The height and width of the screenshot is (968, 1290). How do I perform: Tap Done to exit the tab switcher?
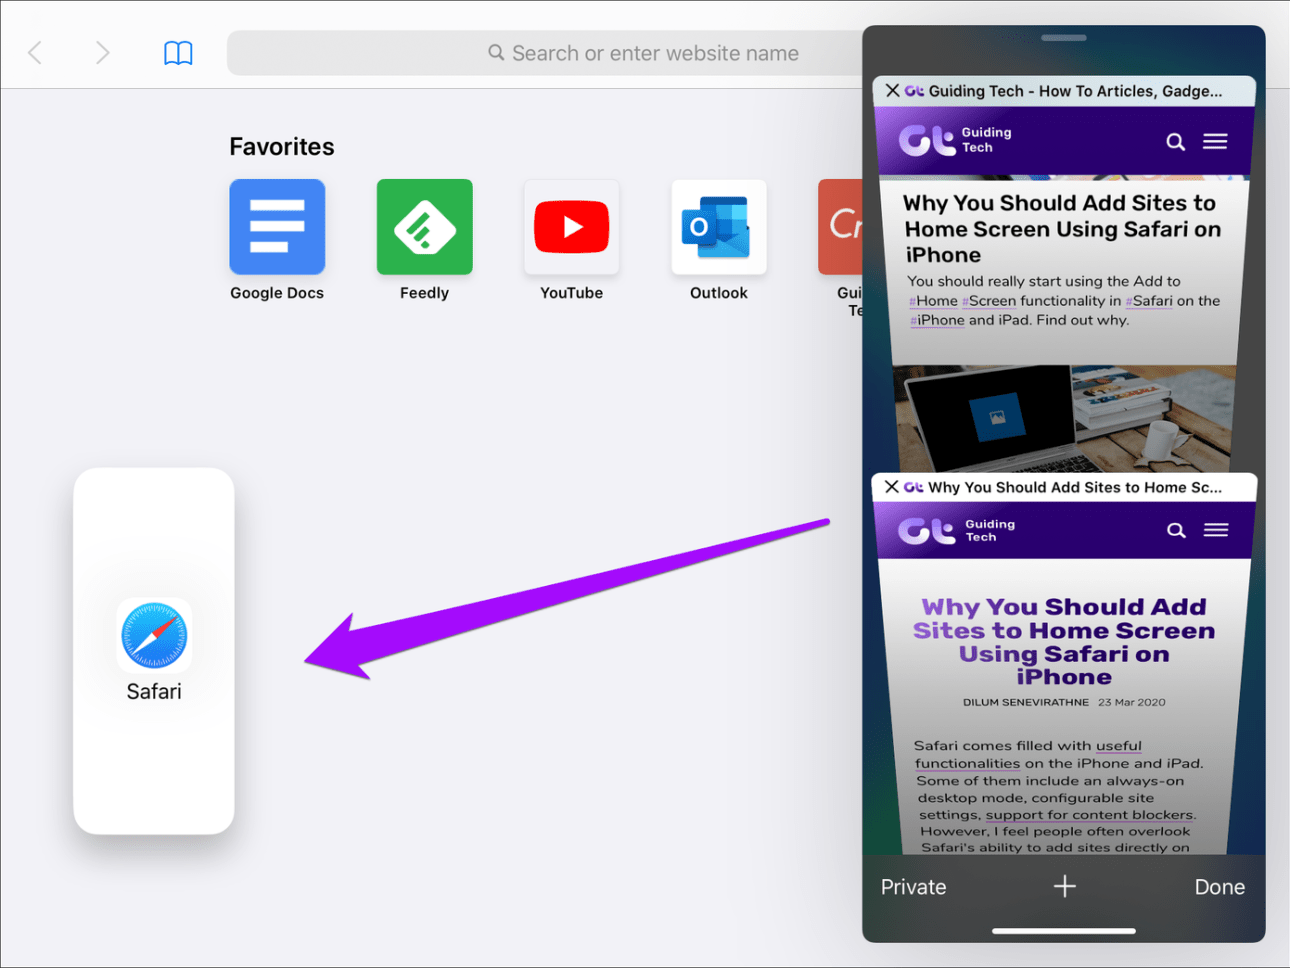(x=1219, y=887)
